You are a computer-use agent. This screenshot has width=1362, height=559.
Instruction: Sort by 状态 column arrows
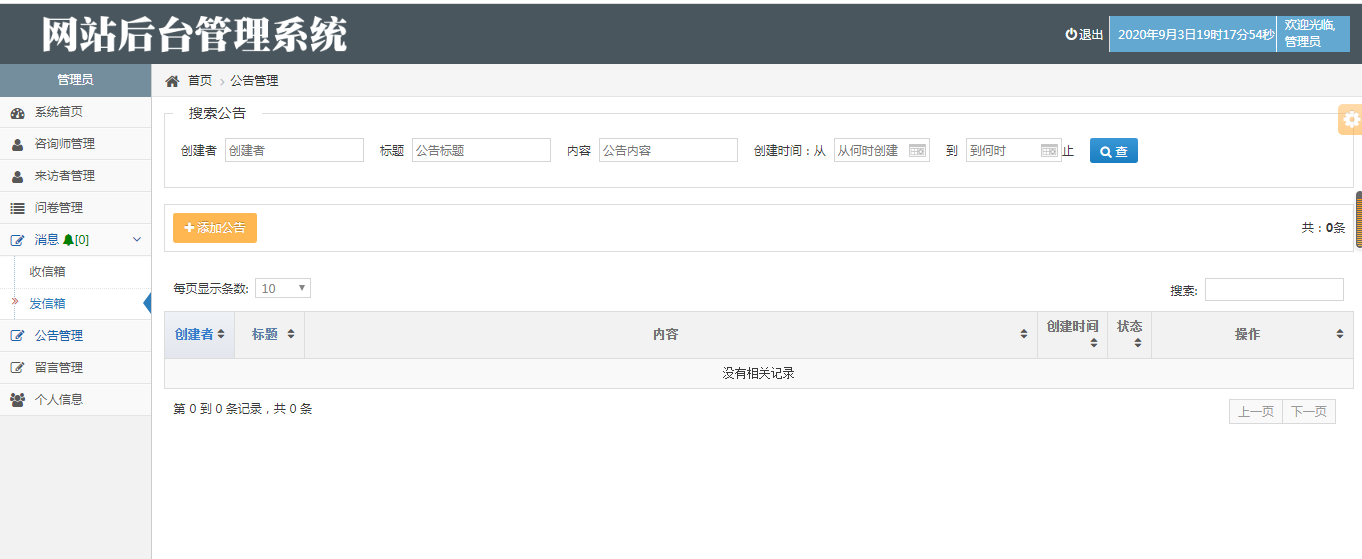point(1138,343)
